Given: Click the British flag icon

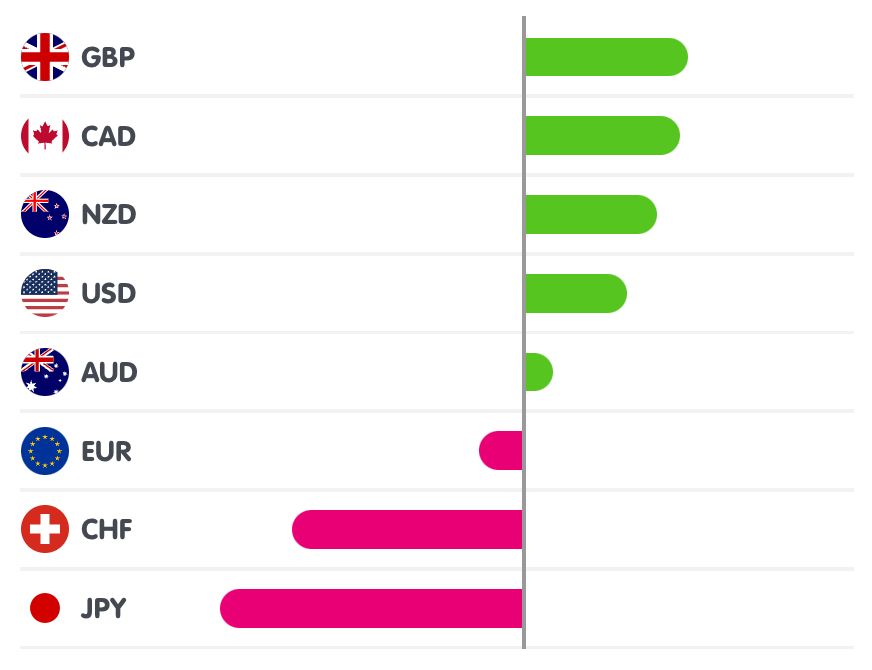Looking at the screenshot, I should coord(45,57).
